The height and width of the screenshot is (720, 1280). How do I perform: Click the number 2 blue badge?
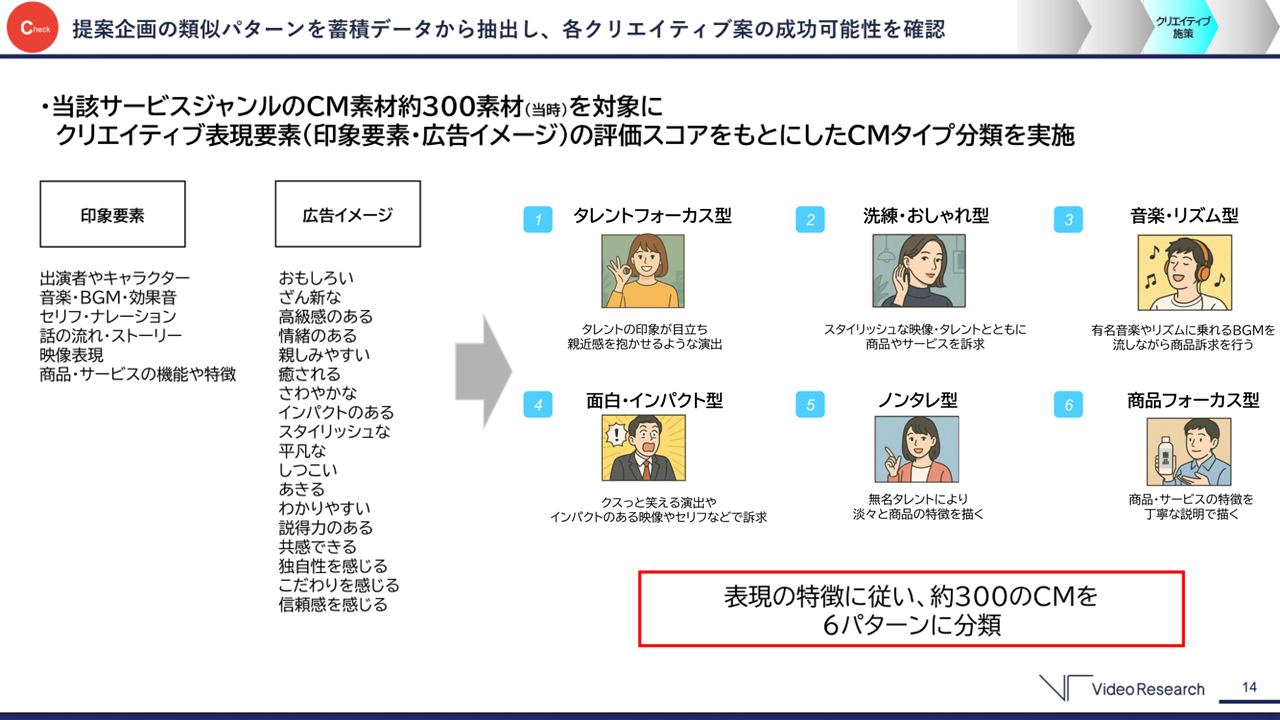pyautogui.click(x=810, y=220)
